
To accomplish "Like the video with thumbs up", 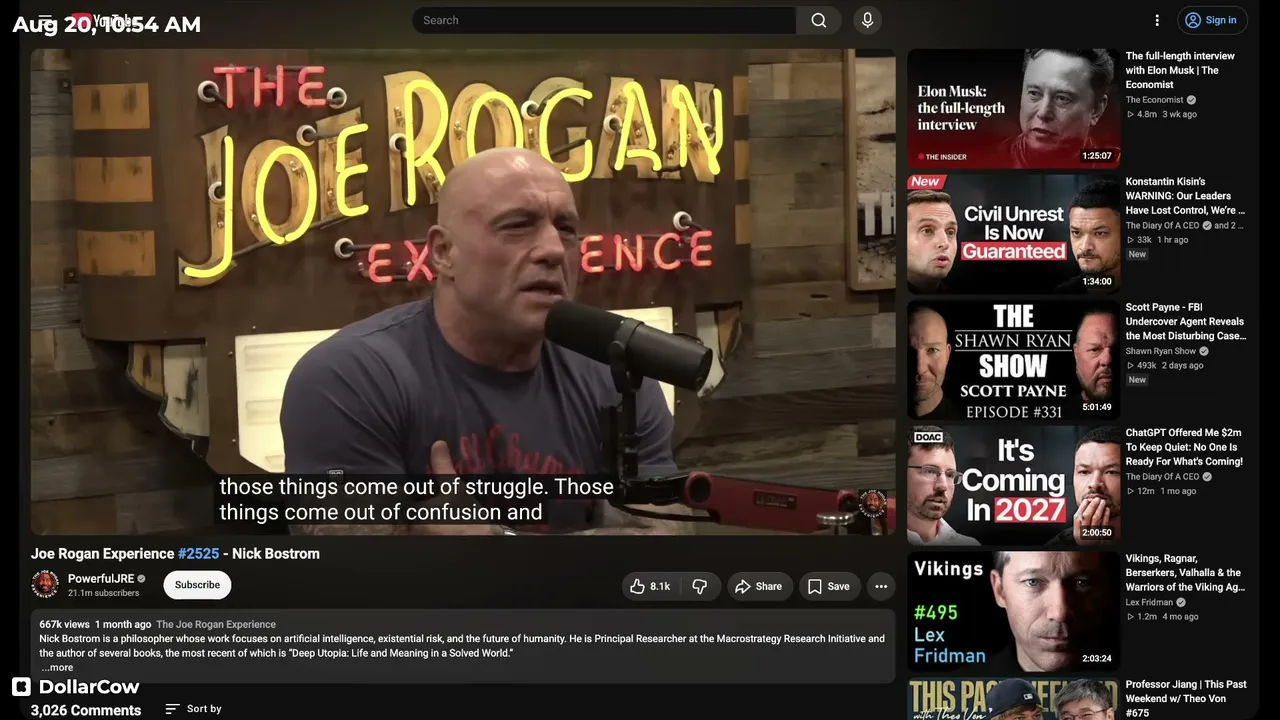I will click(649, 587).
